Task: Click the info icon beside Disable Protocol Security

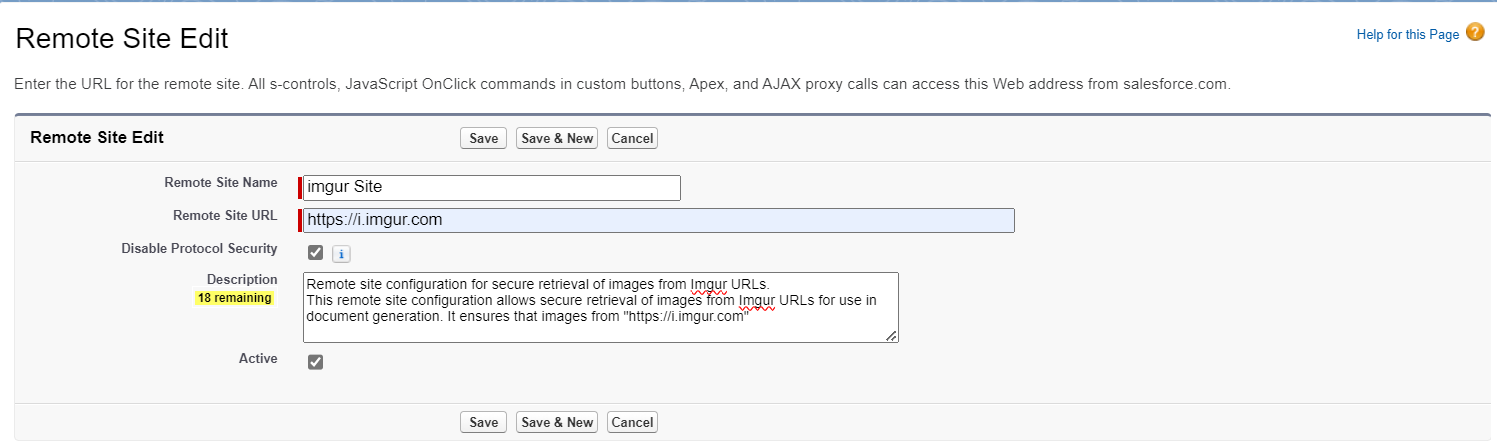Action: (x=341, y=254)
